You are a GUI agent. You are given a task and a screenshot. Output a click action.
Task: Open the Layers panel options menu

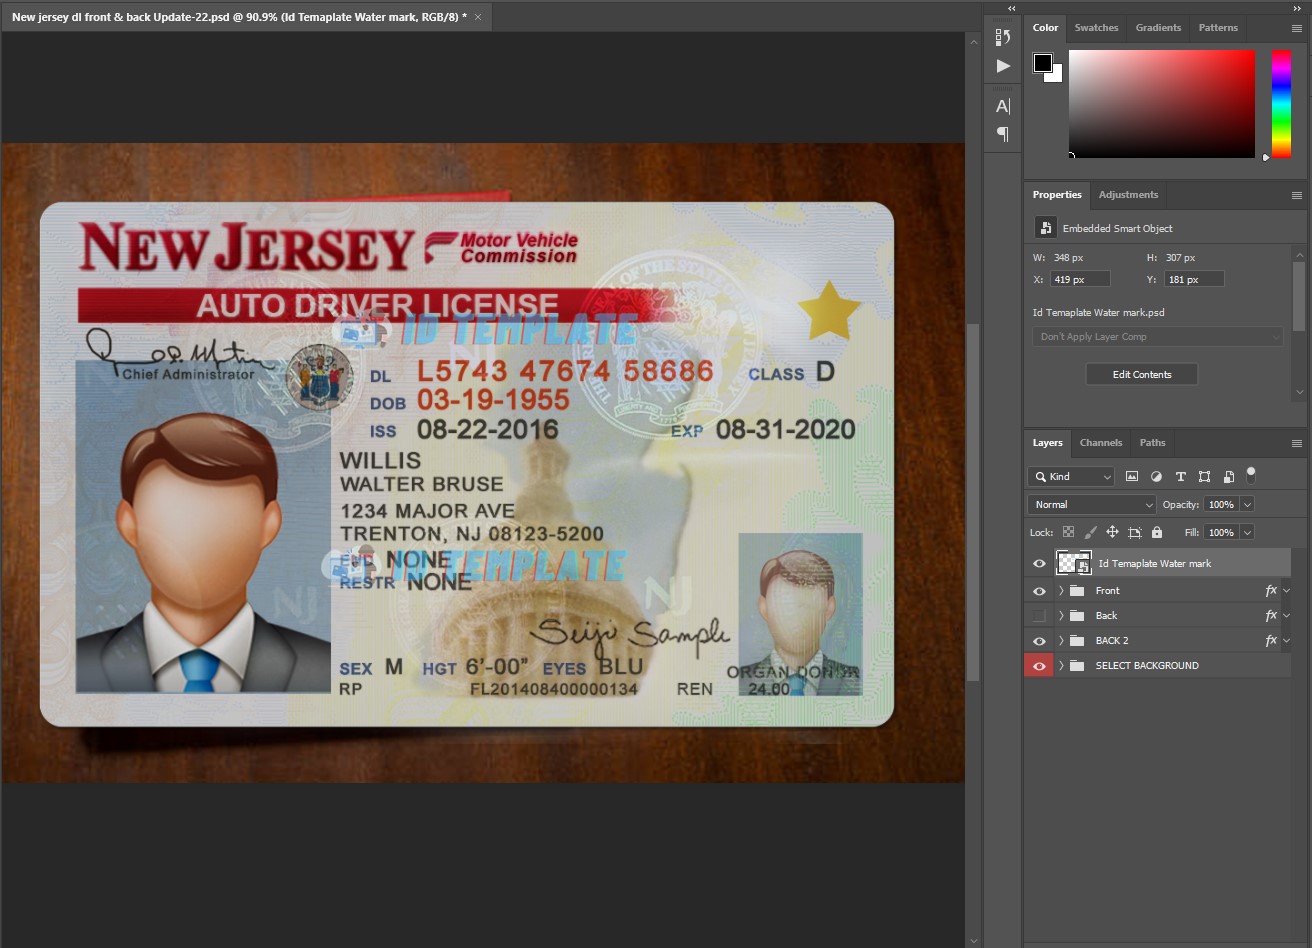[1297, 444]
